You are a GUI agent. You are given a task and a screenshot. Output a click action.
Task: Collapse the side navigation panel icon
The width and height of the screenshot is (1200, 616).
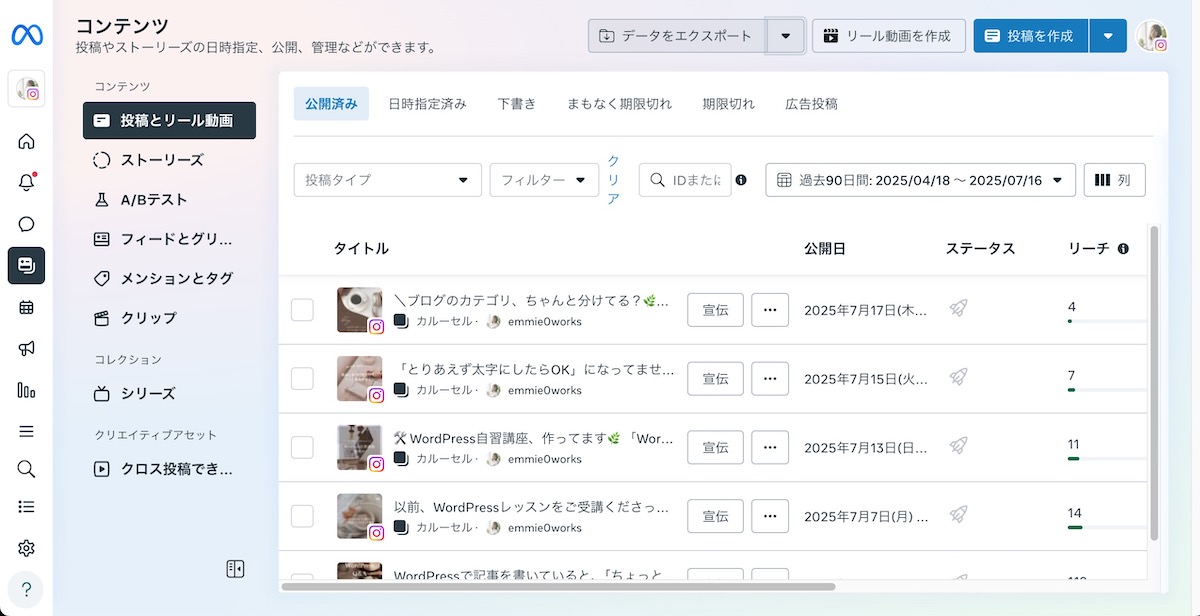coord(235,569)
